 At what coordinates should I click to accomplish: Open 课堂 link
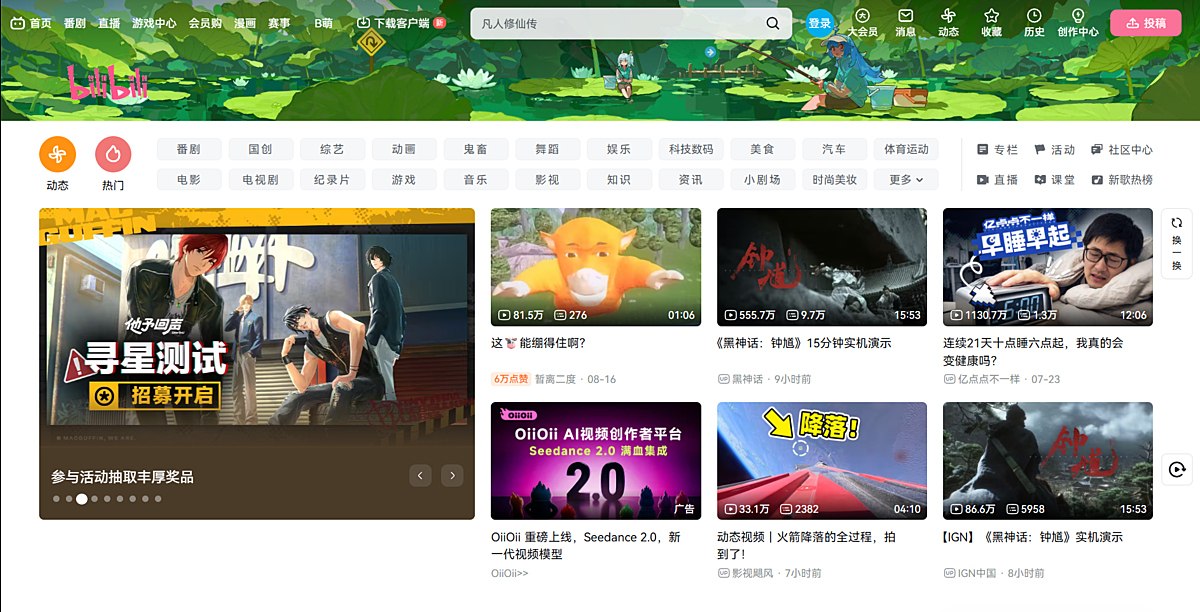click(1054, 180)
